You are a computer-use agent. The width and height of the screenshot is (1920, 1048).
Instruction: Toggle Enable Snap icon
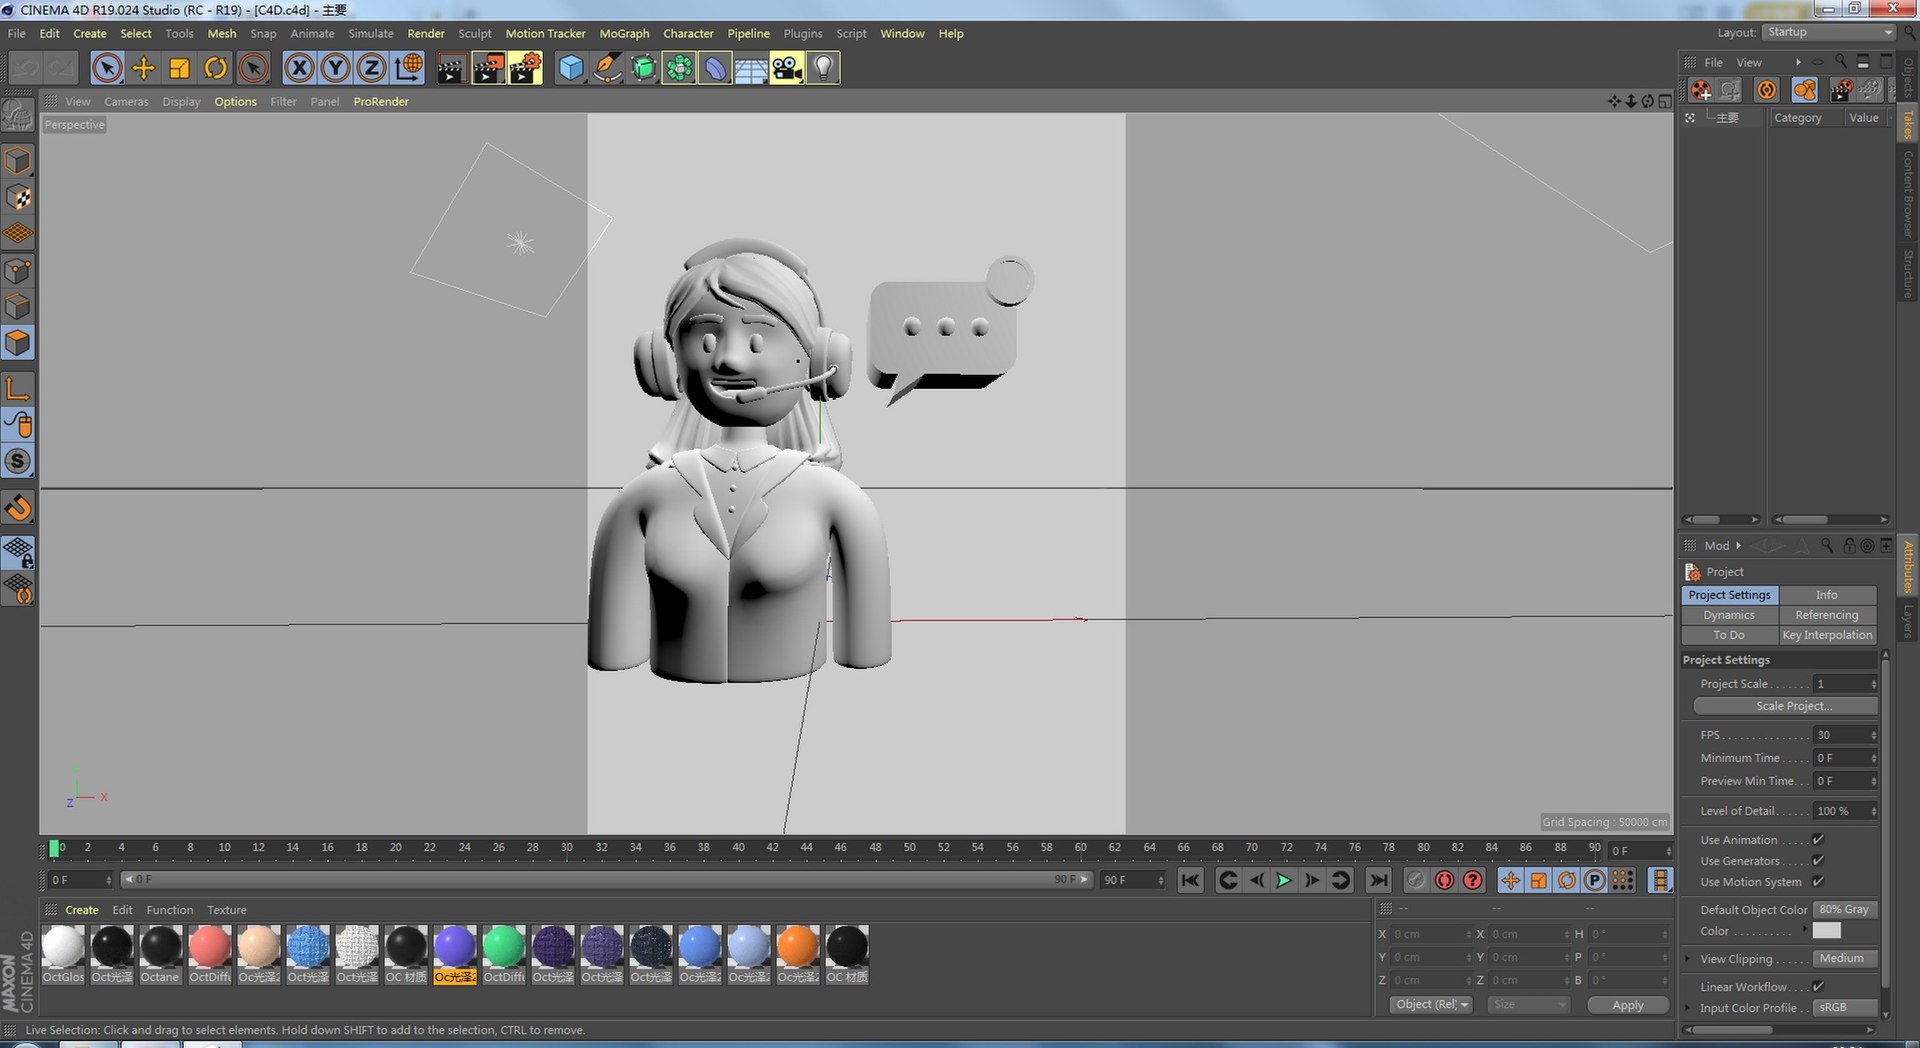18,508
